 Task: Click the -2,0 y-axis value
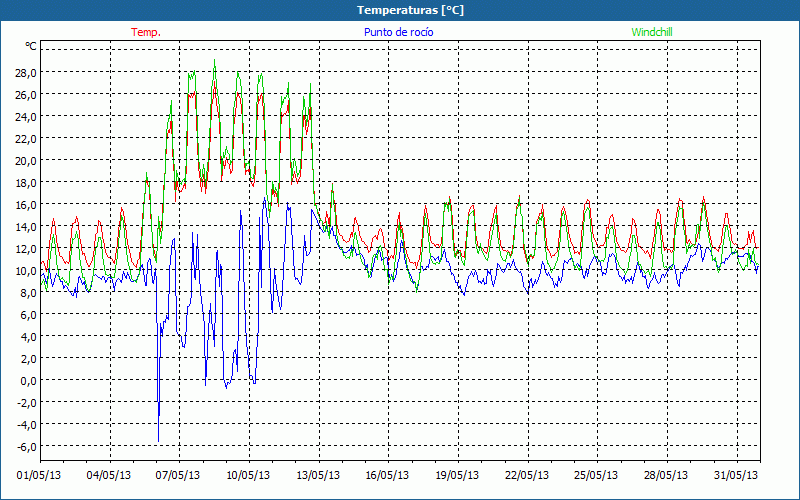(27, 402)
